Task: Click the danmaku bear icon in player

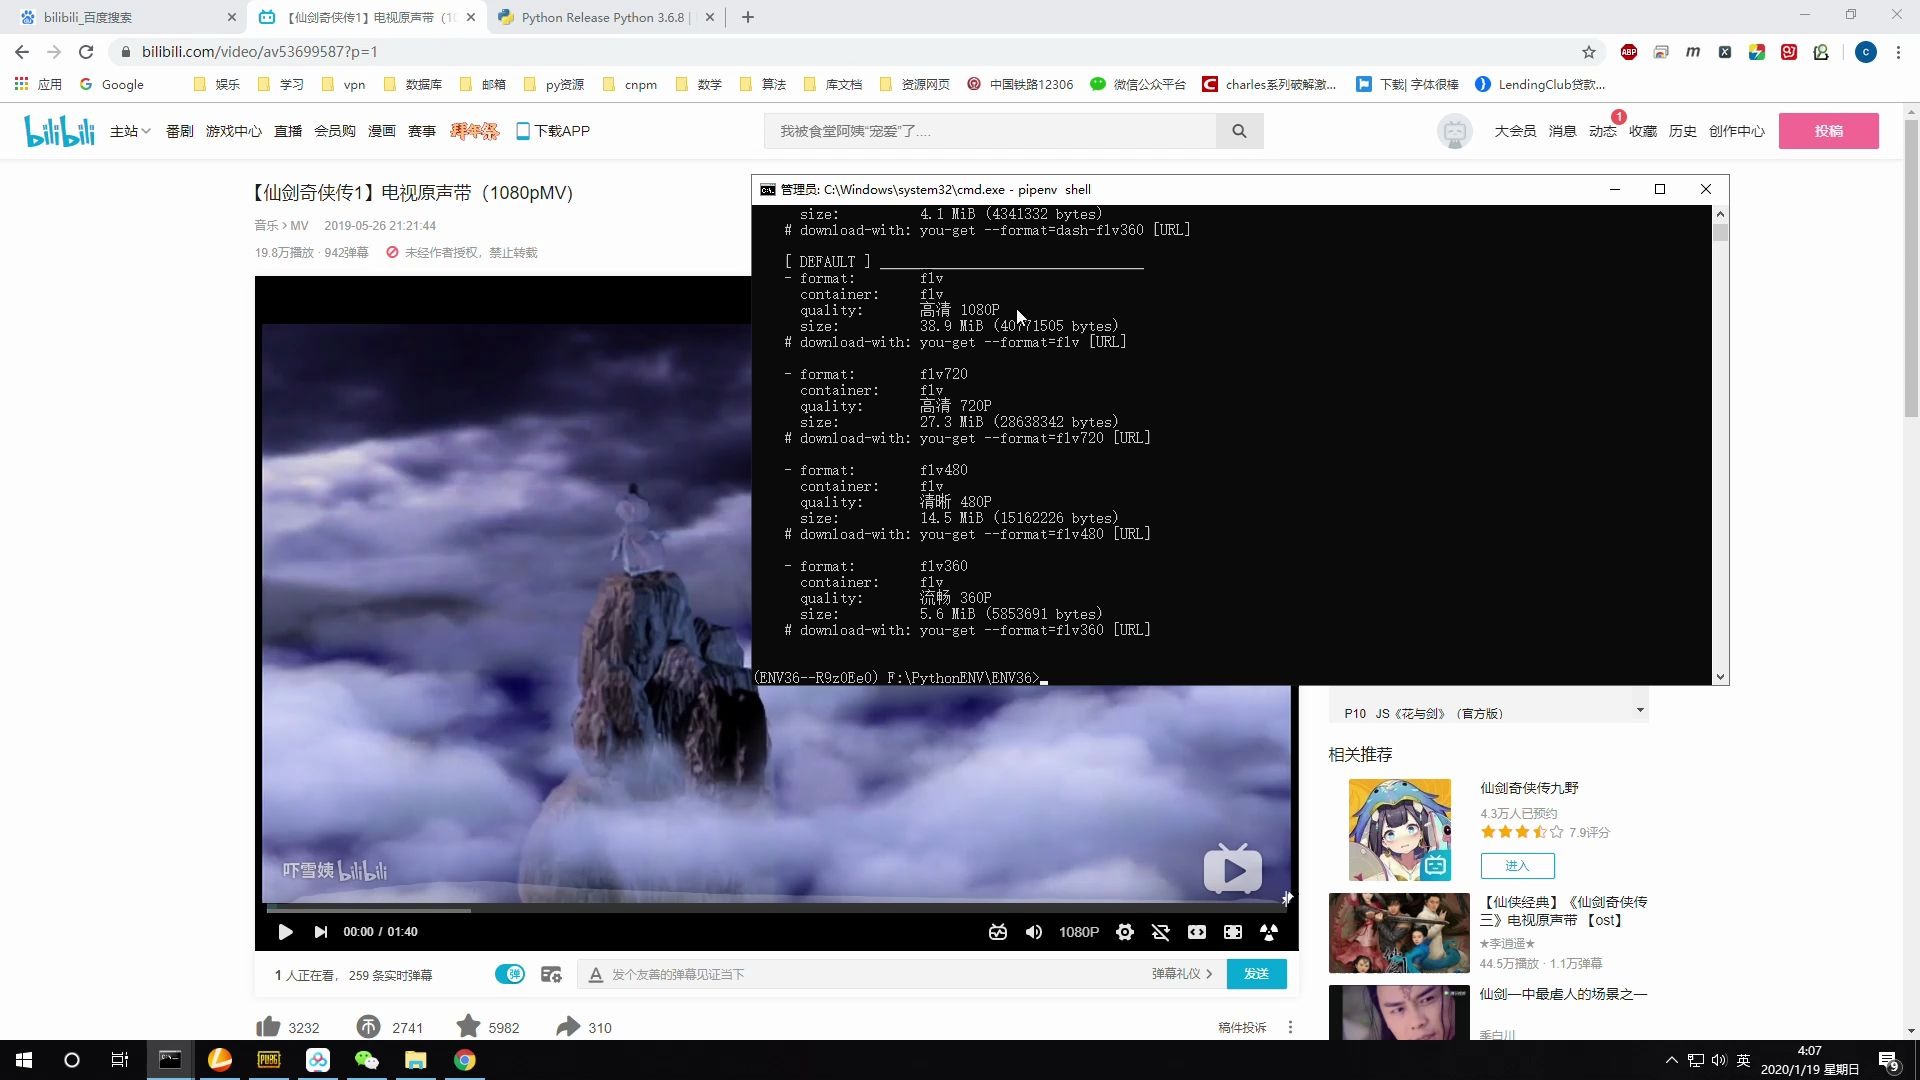Action: (998, 932)
